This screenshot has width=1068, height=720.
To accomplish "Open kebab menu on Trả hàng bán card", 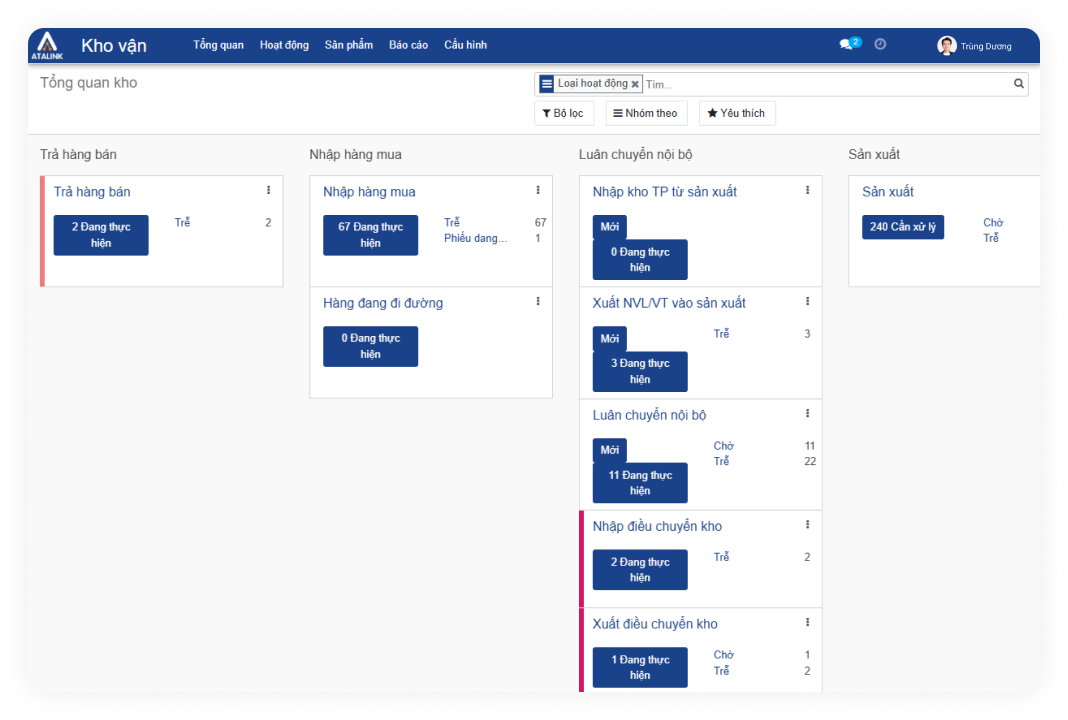I will (x=268, y=190).
